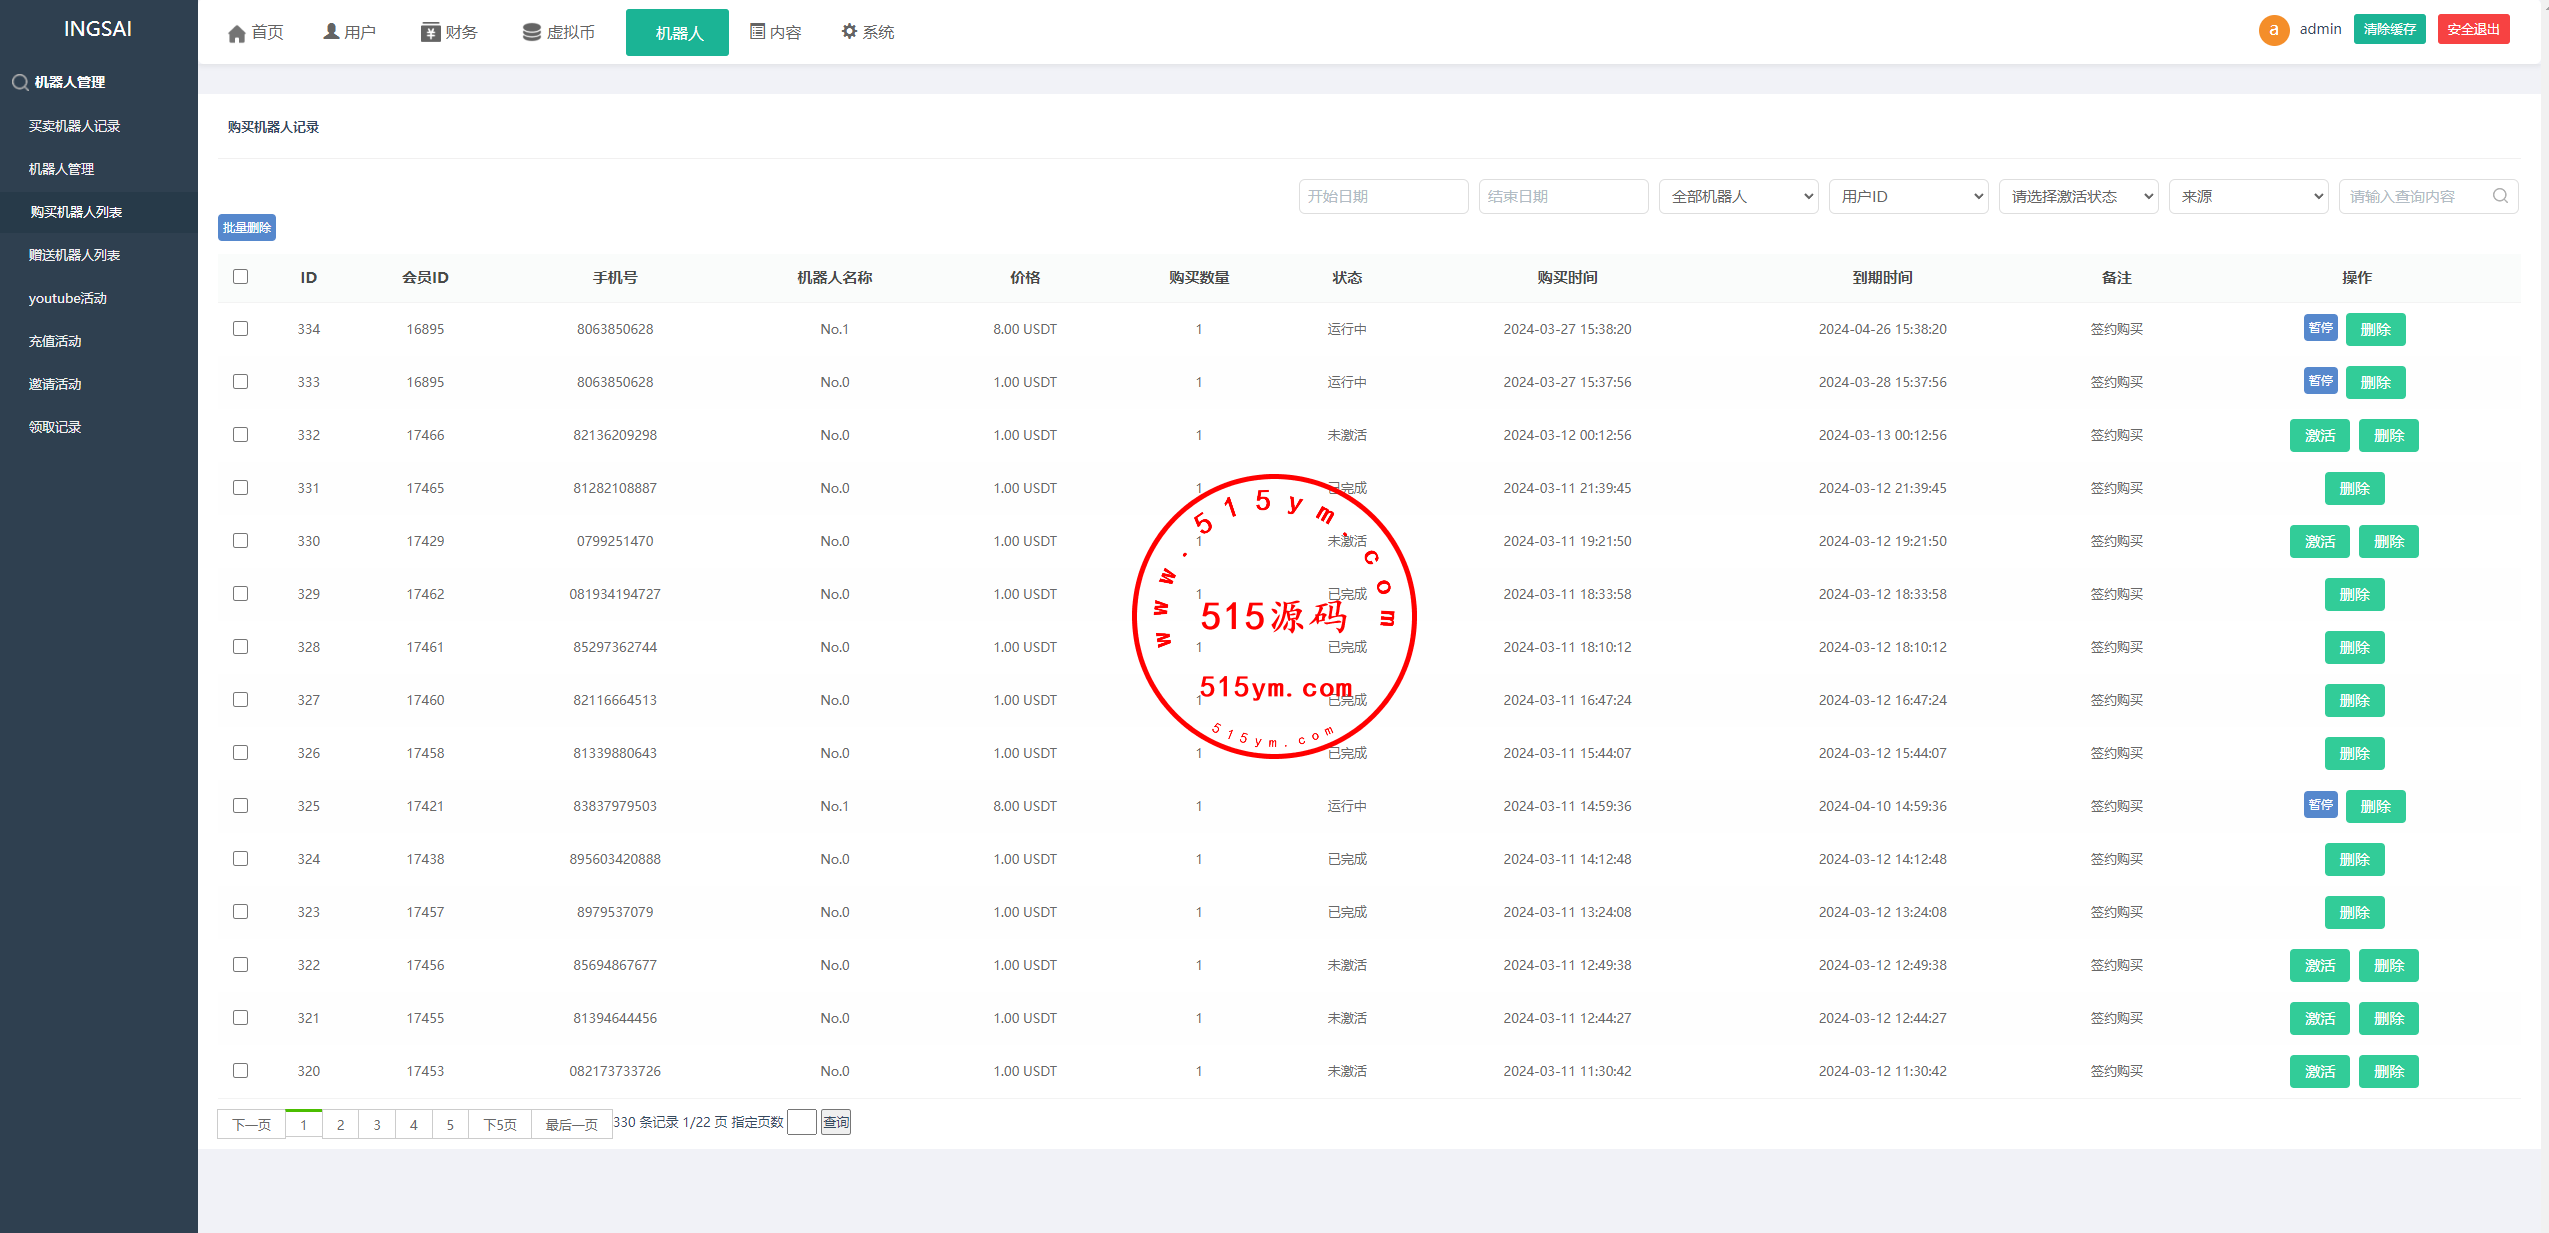
Task: Click the orange admin avatar icon
Action: (2273, 30)
